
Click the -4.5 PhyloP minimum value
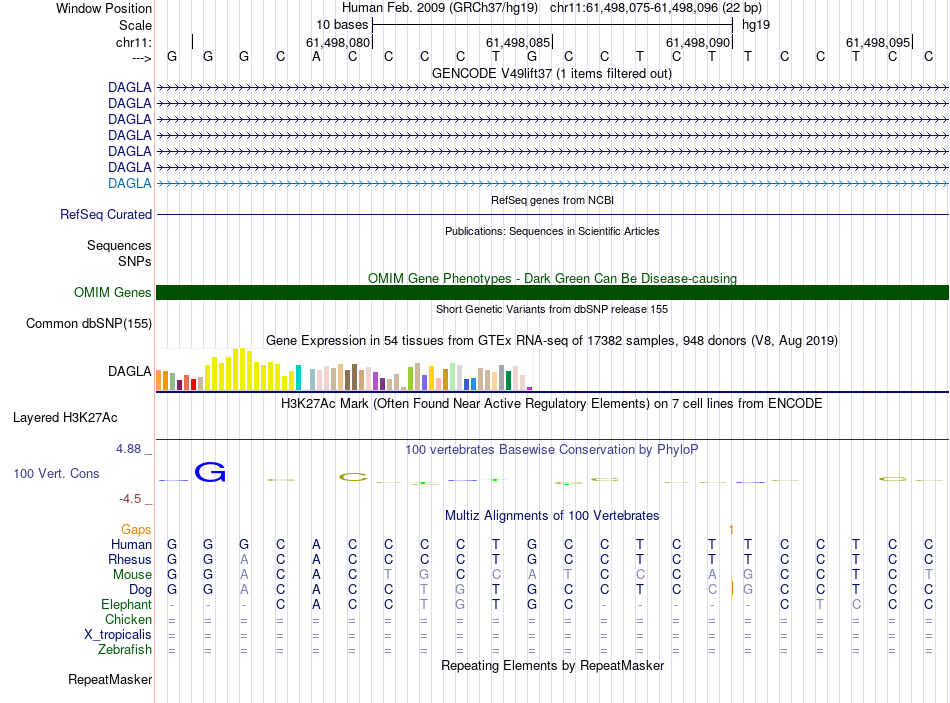130,499
